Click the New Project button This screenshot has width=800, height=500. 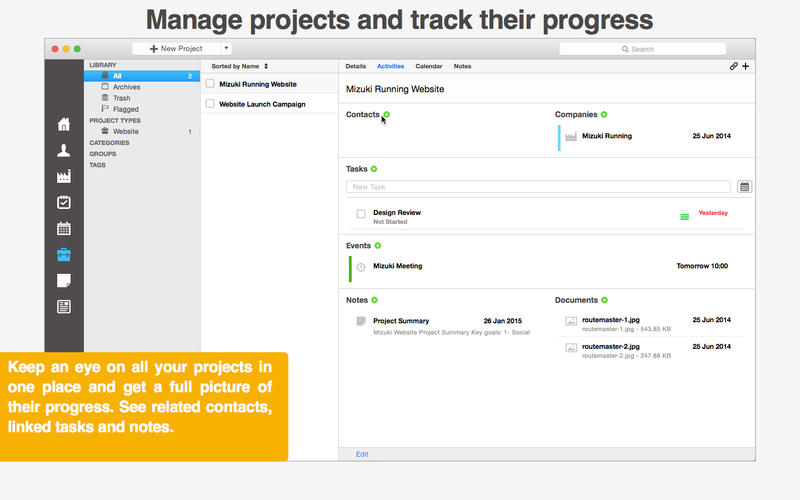tap(176, 48)
